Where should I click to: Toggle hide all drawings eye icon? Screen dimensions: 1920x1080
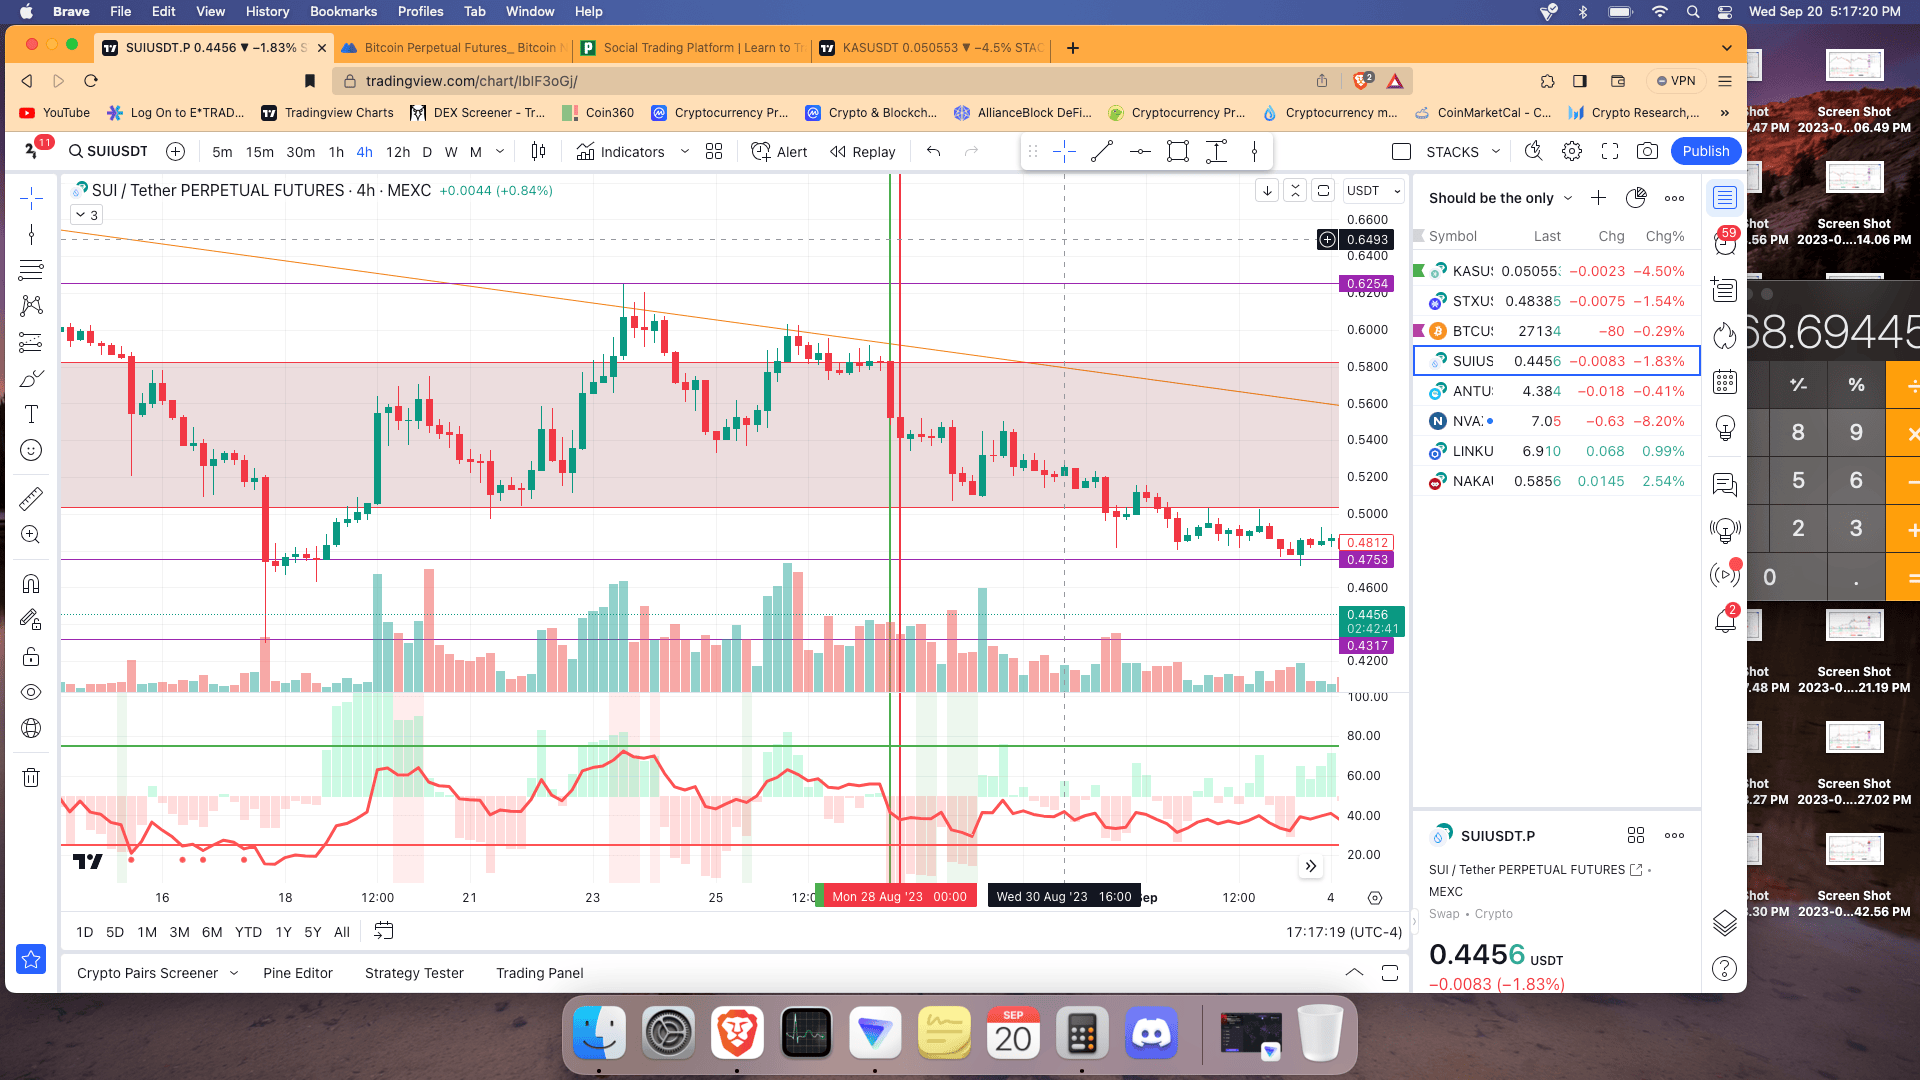(31, 692)
